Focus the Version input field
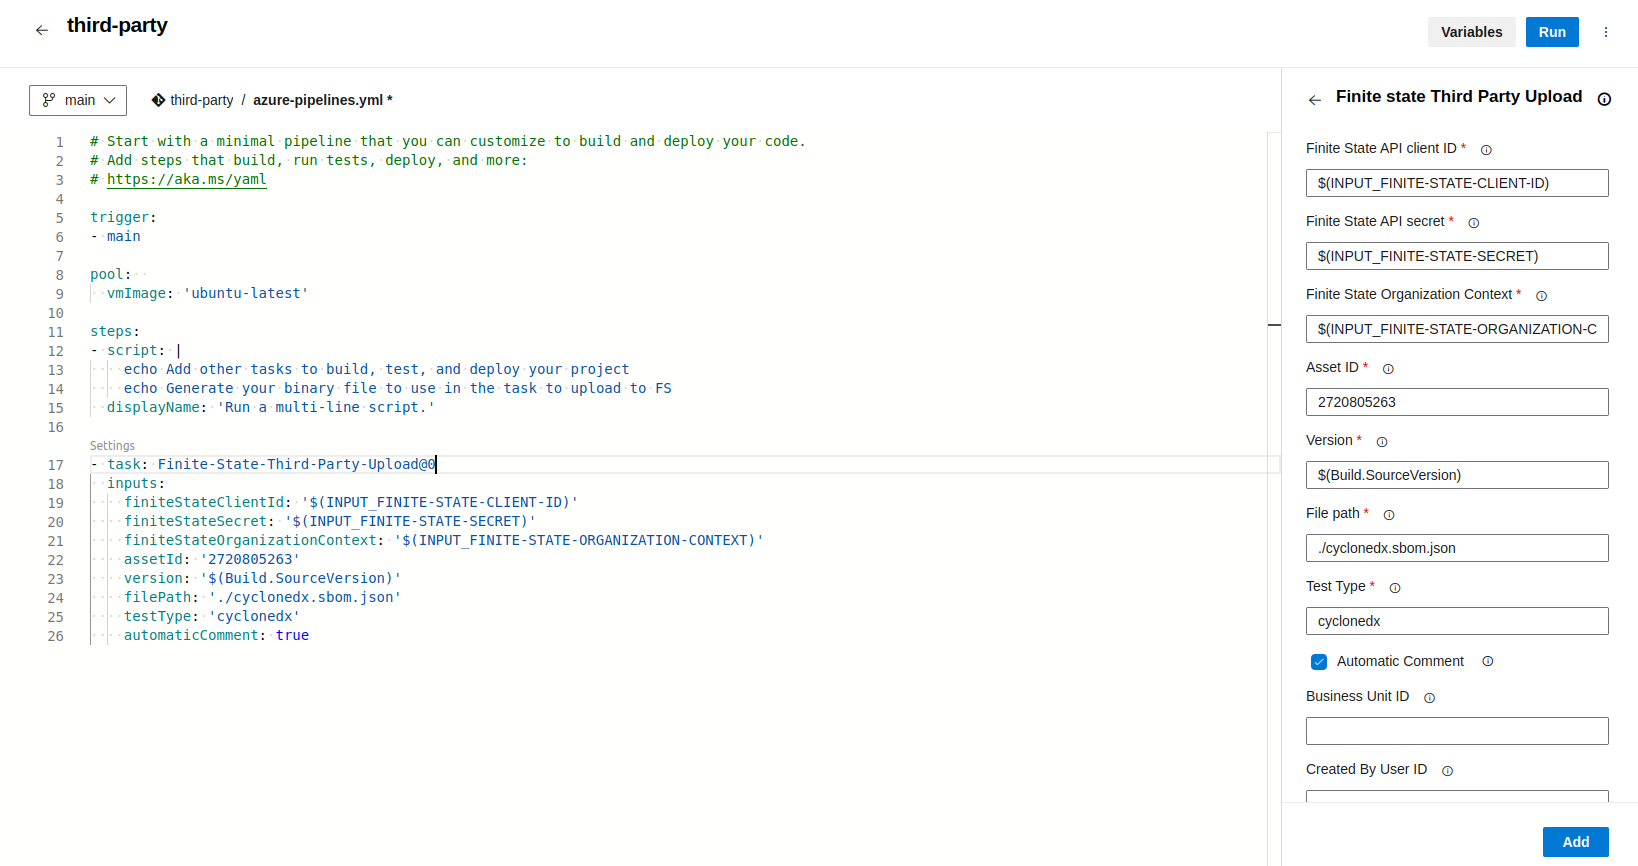This screenshot has height=866, width=1638. 1457,475
